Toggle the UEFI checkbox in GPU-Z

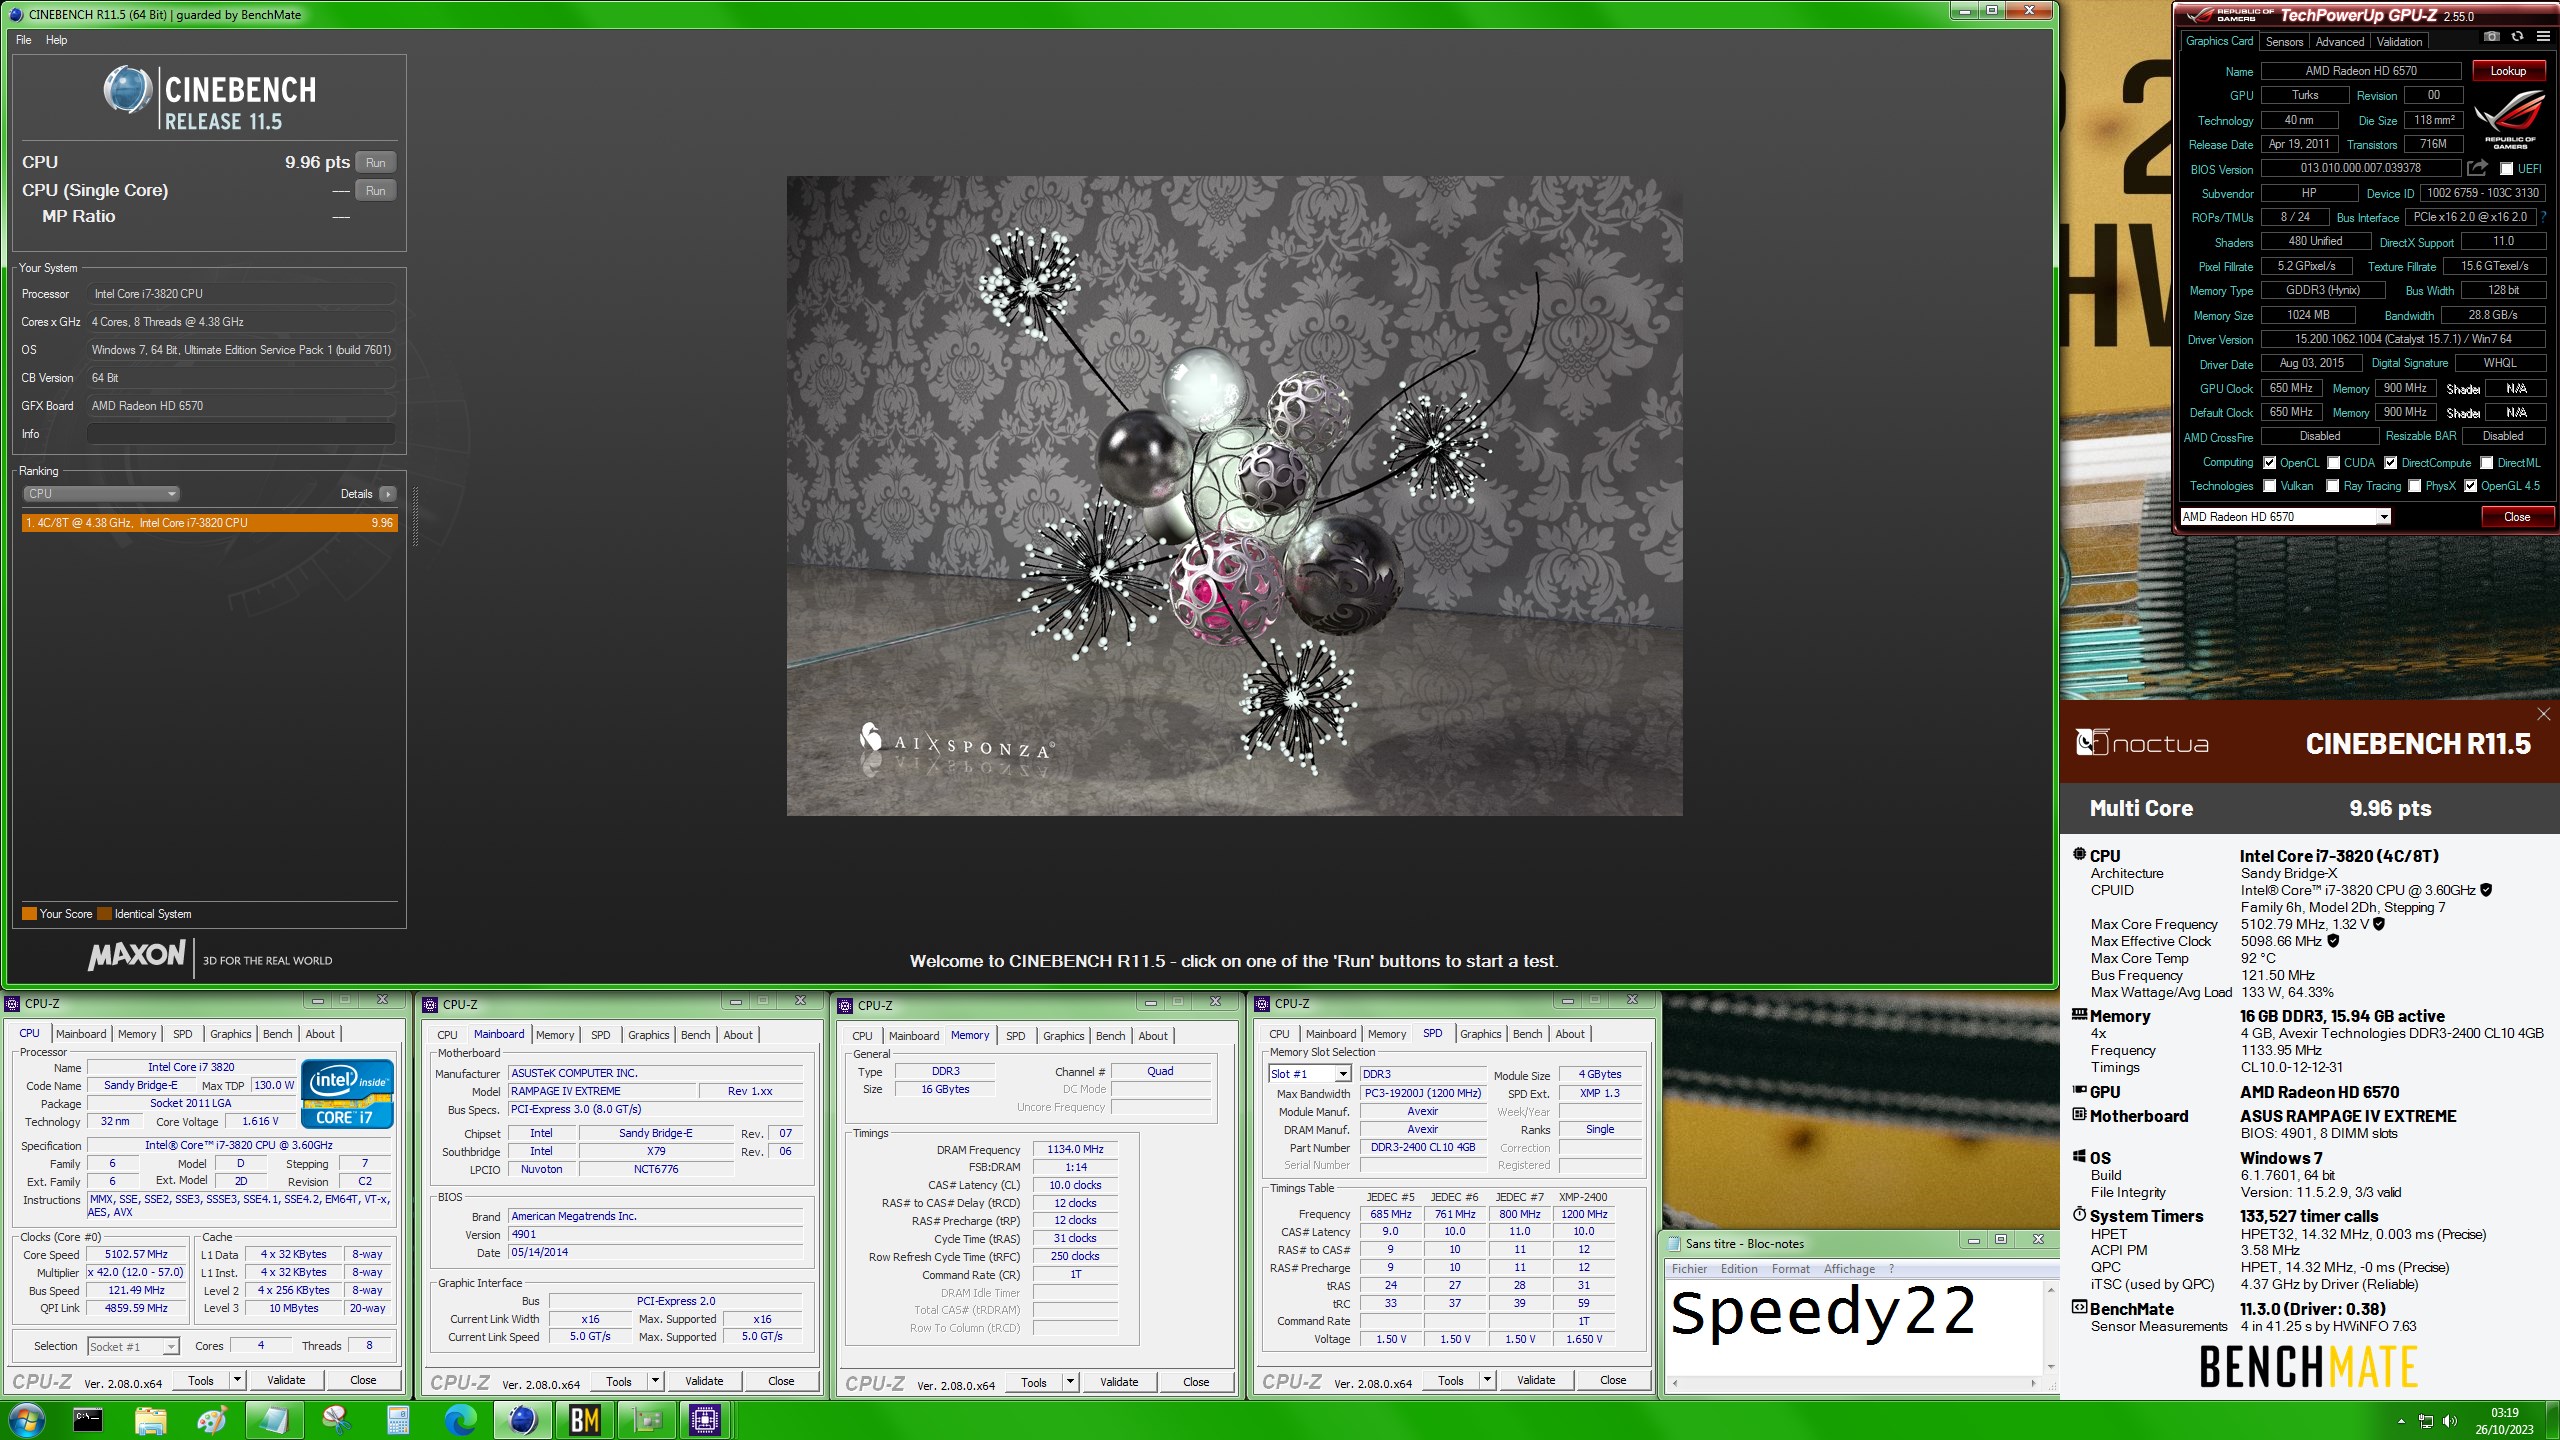2506,169
